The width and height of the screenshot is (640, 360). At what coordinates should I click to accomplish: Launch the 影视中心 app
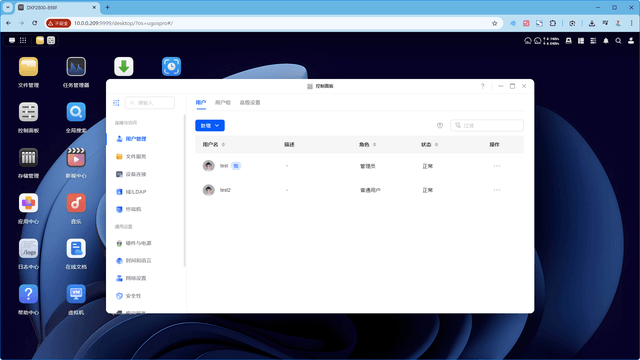[x=76, y=158]
